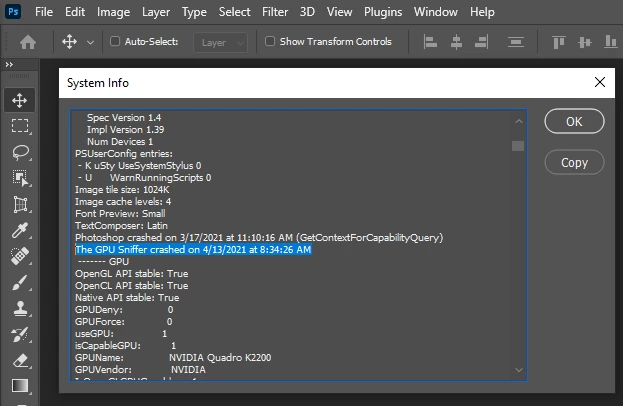Select the History Brush tool

pos(19,334)
